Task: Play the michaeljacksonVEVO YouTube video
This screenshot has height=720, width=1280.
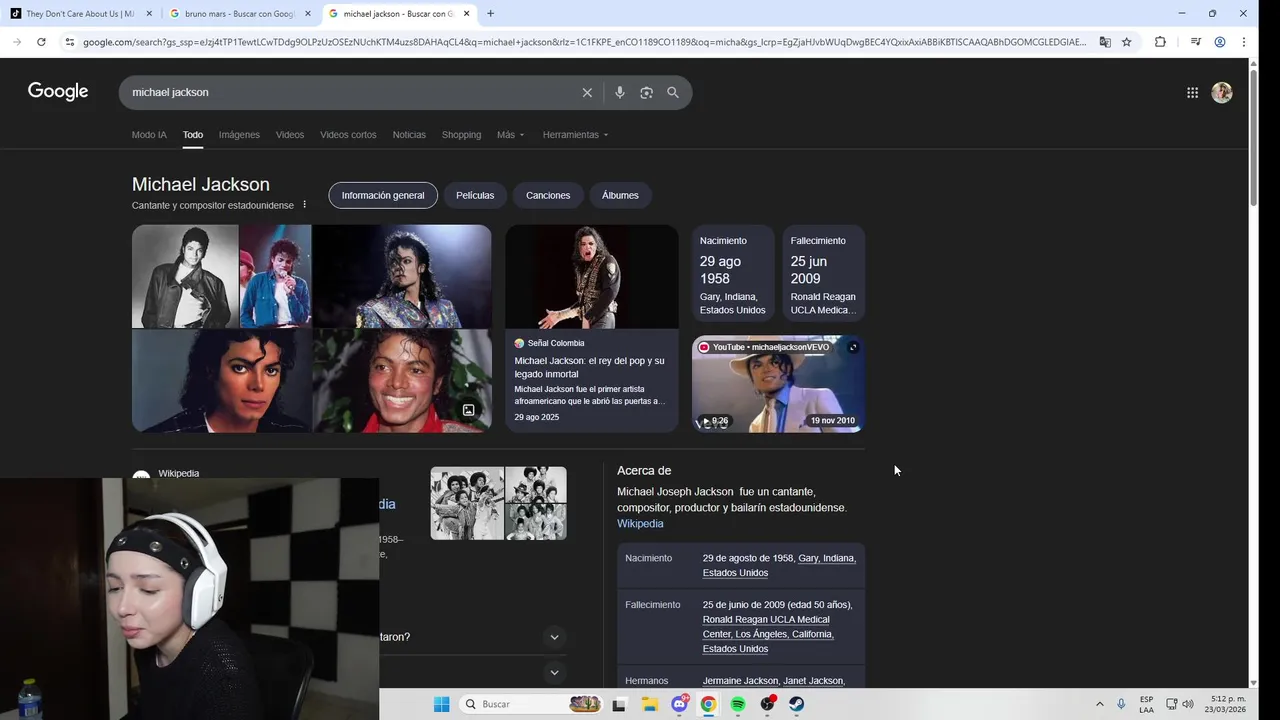Action: point(778,384)
